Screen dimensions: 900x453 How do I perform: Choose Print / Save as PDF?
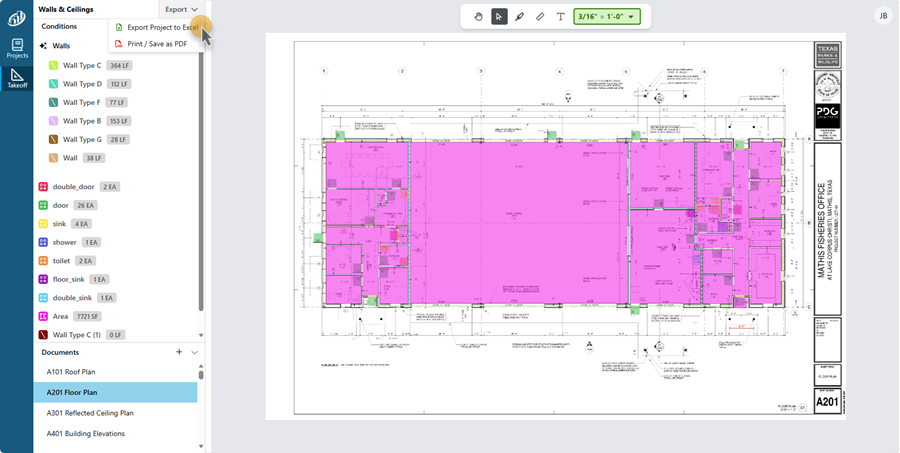coord(157,44)
